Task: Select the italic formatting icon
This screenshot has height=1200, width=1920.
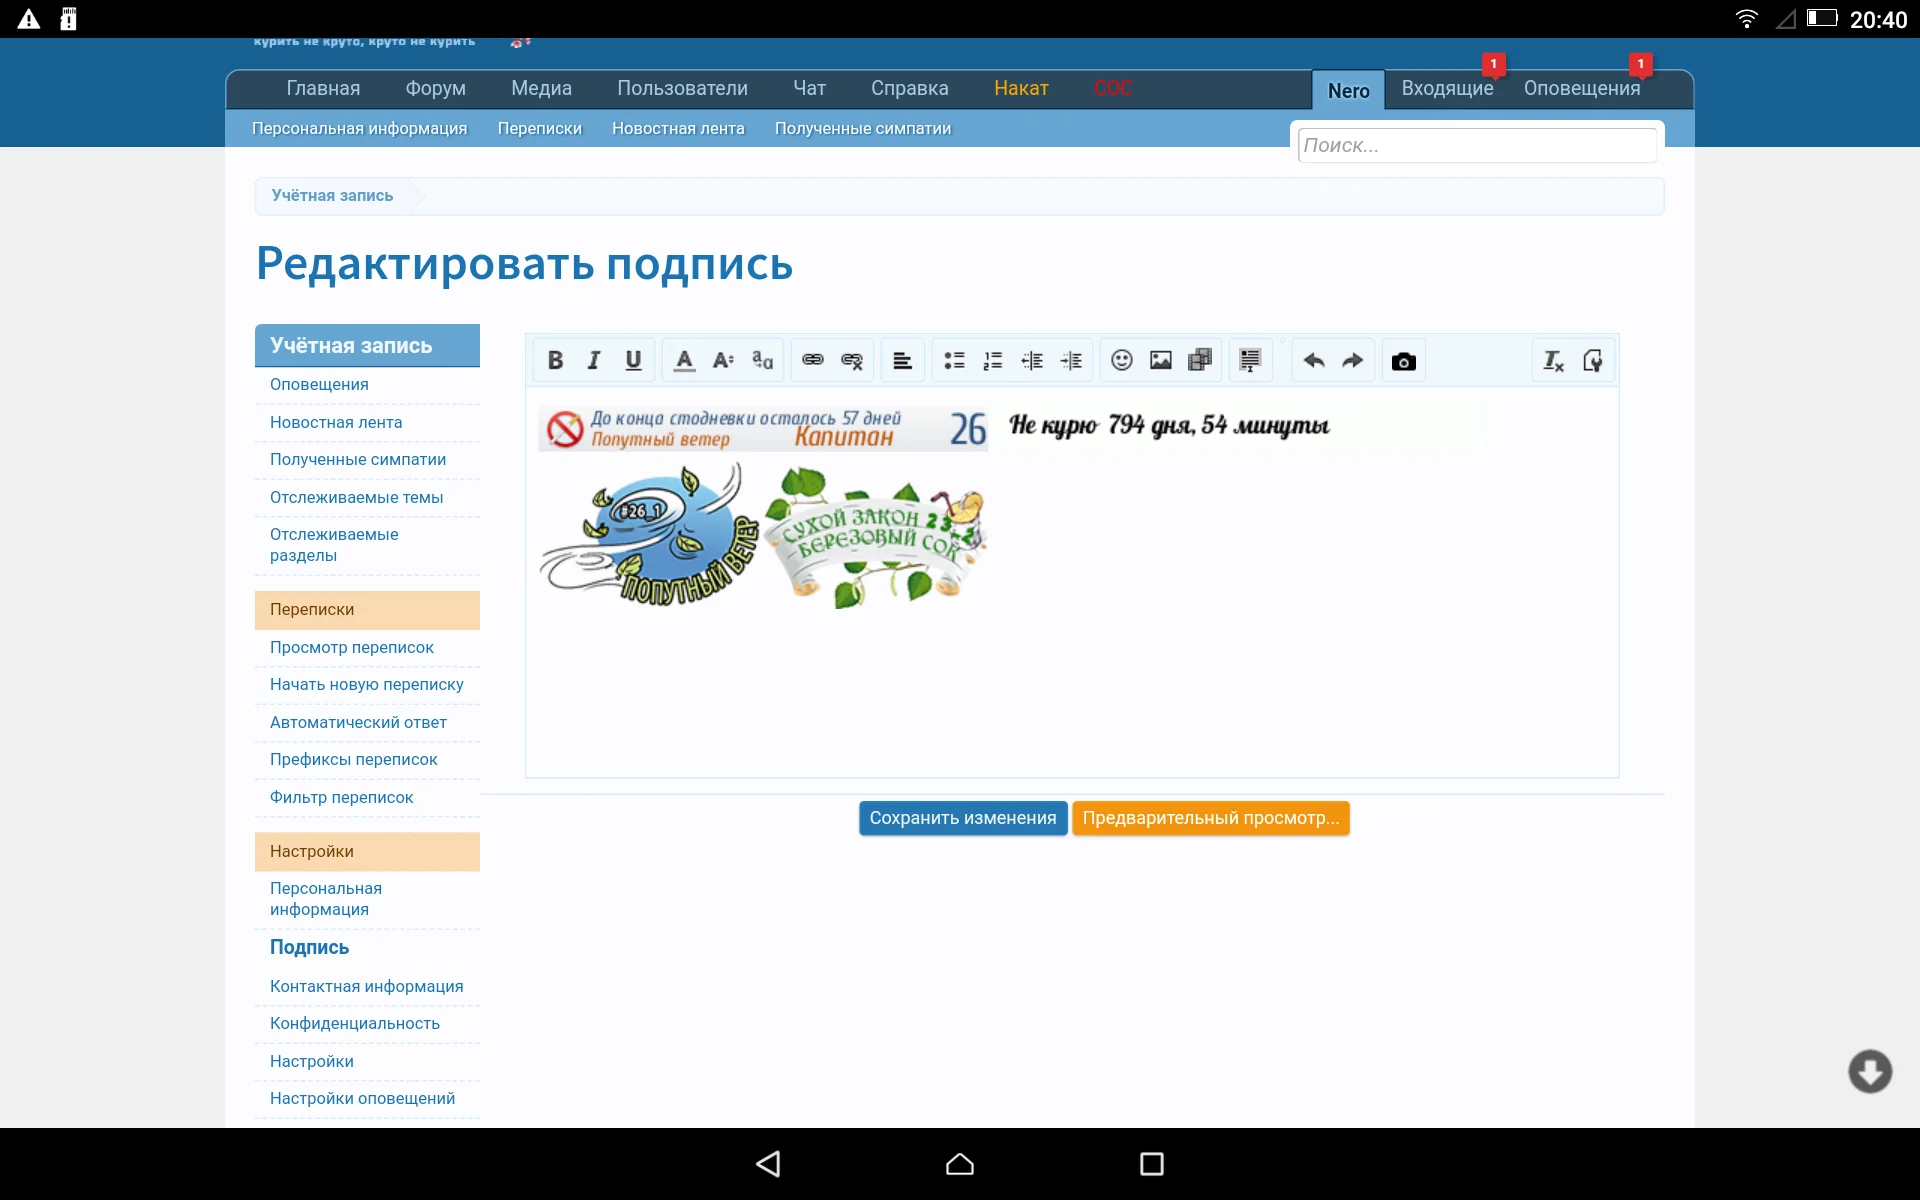Action: point(593,360)
